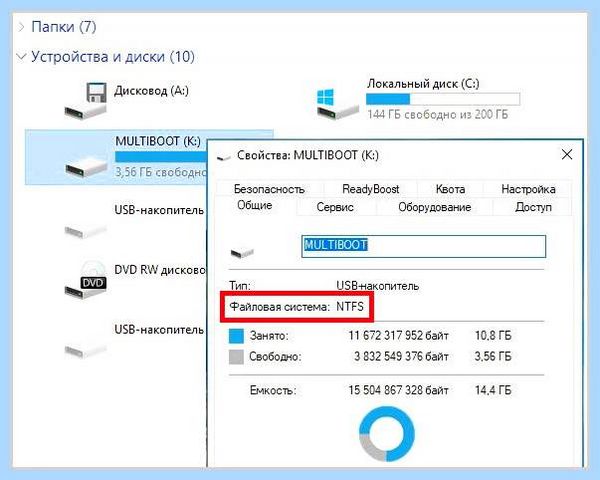The width and height of the screenshot is (600, 480).
Task: Click the Емкость: label
Action: click(x=273, y=390)
